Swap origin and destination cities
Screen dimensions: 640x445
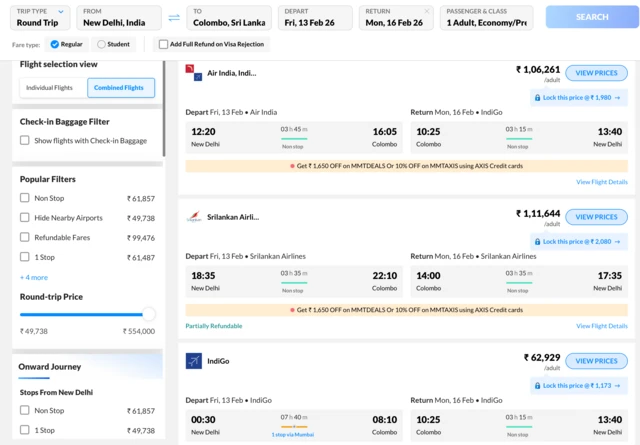[174, 17]
